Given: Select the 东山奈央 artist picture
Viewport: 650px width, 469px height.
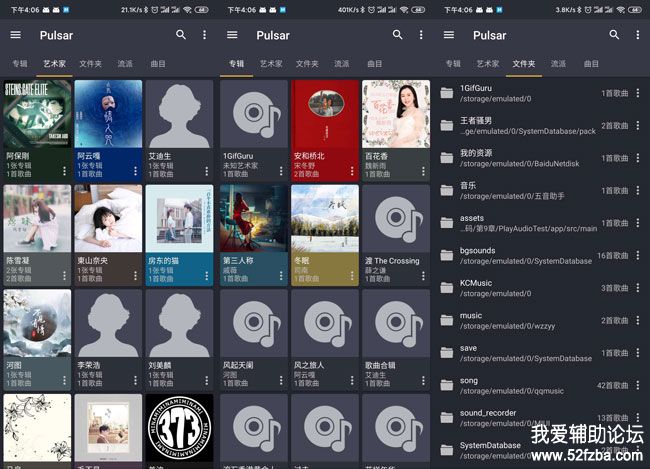Looking at the screenshot, I should pos(108,218).
